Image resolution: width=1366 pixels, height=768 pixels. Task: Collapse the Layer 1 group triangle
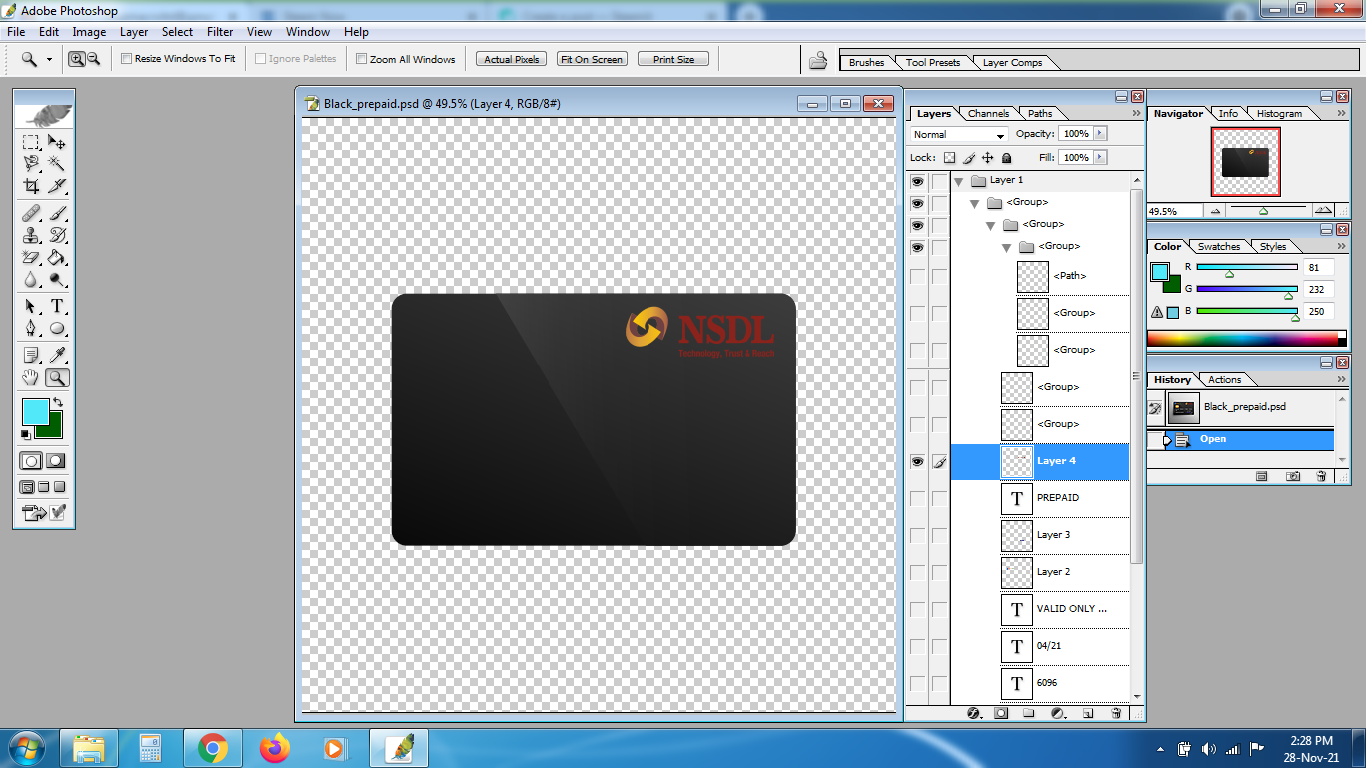tap(958, 181)
